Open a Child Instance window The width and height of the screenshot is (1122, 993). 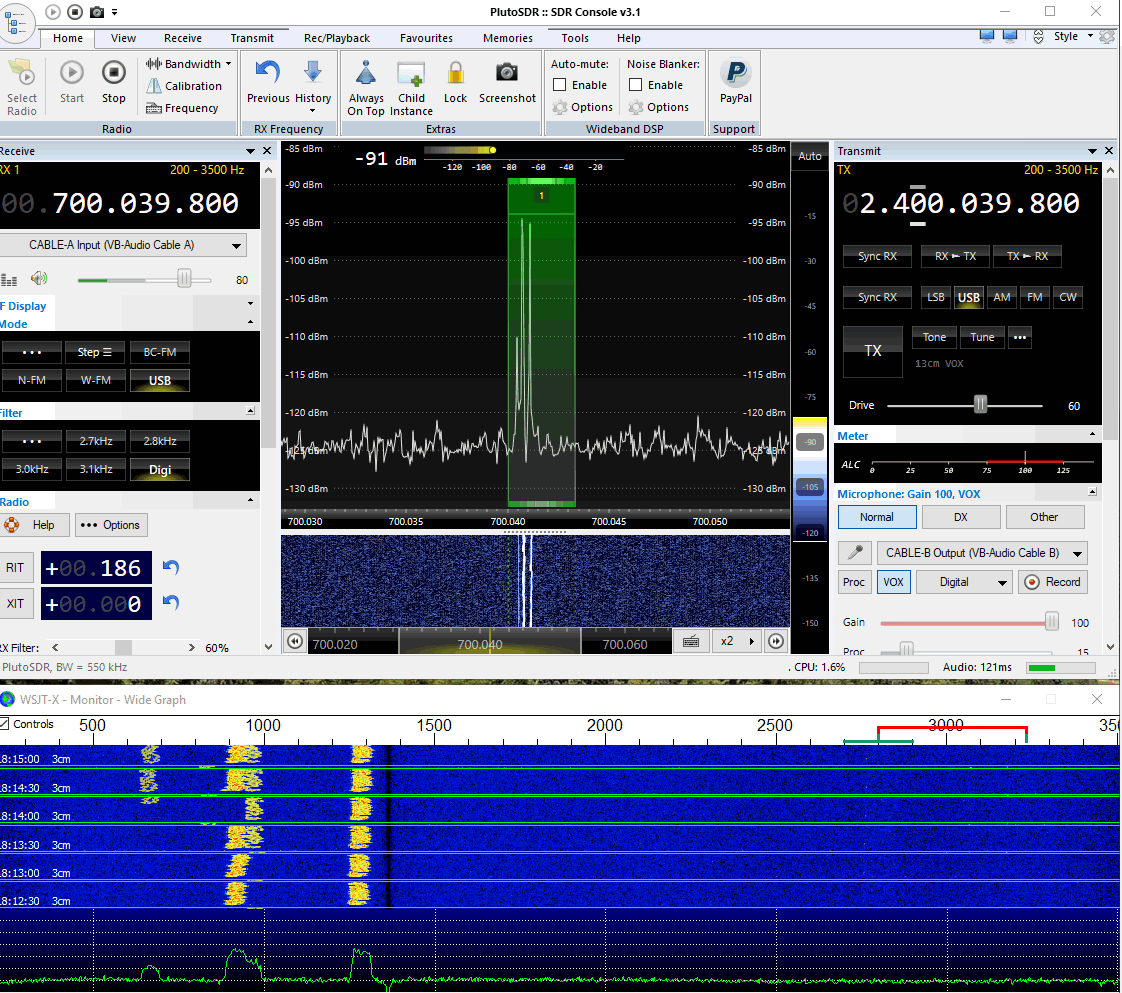click(x=411, y=73)
